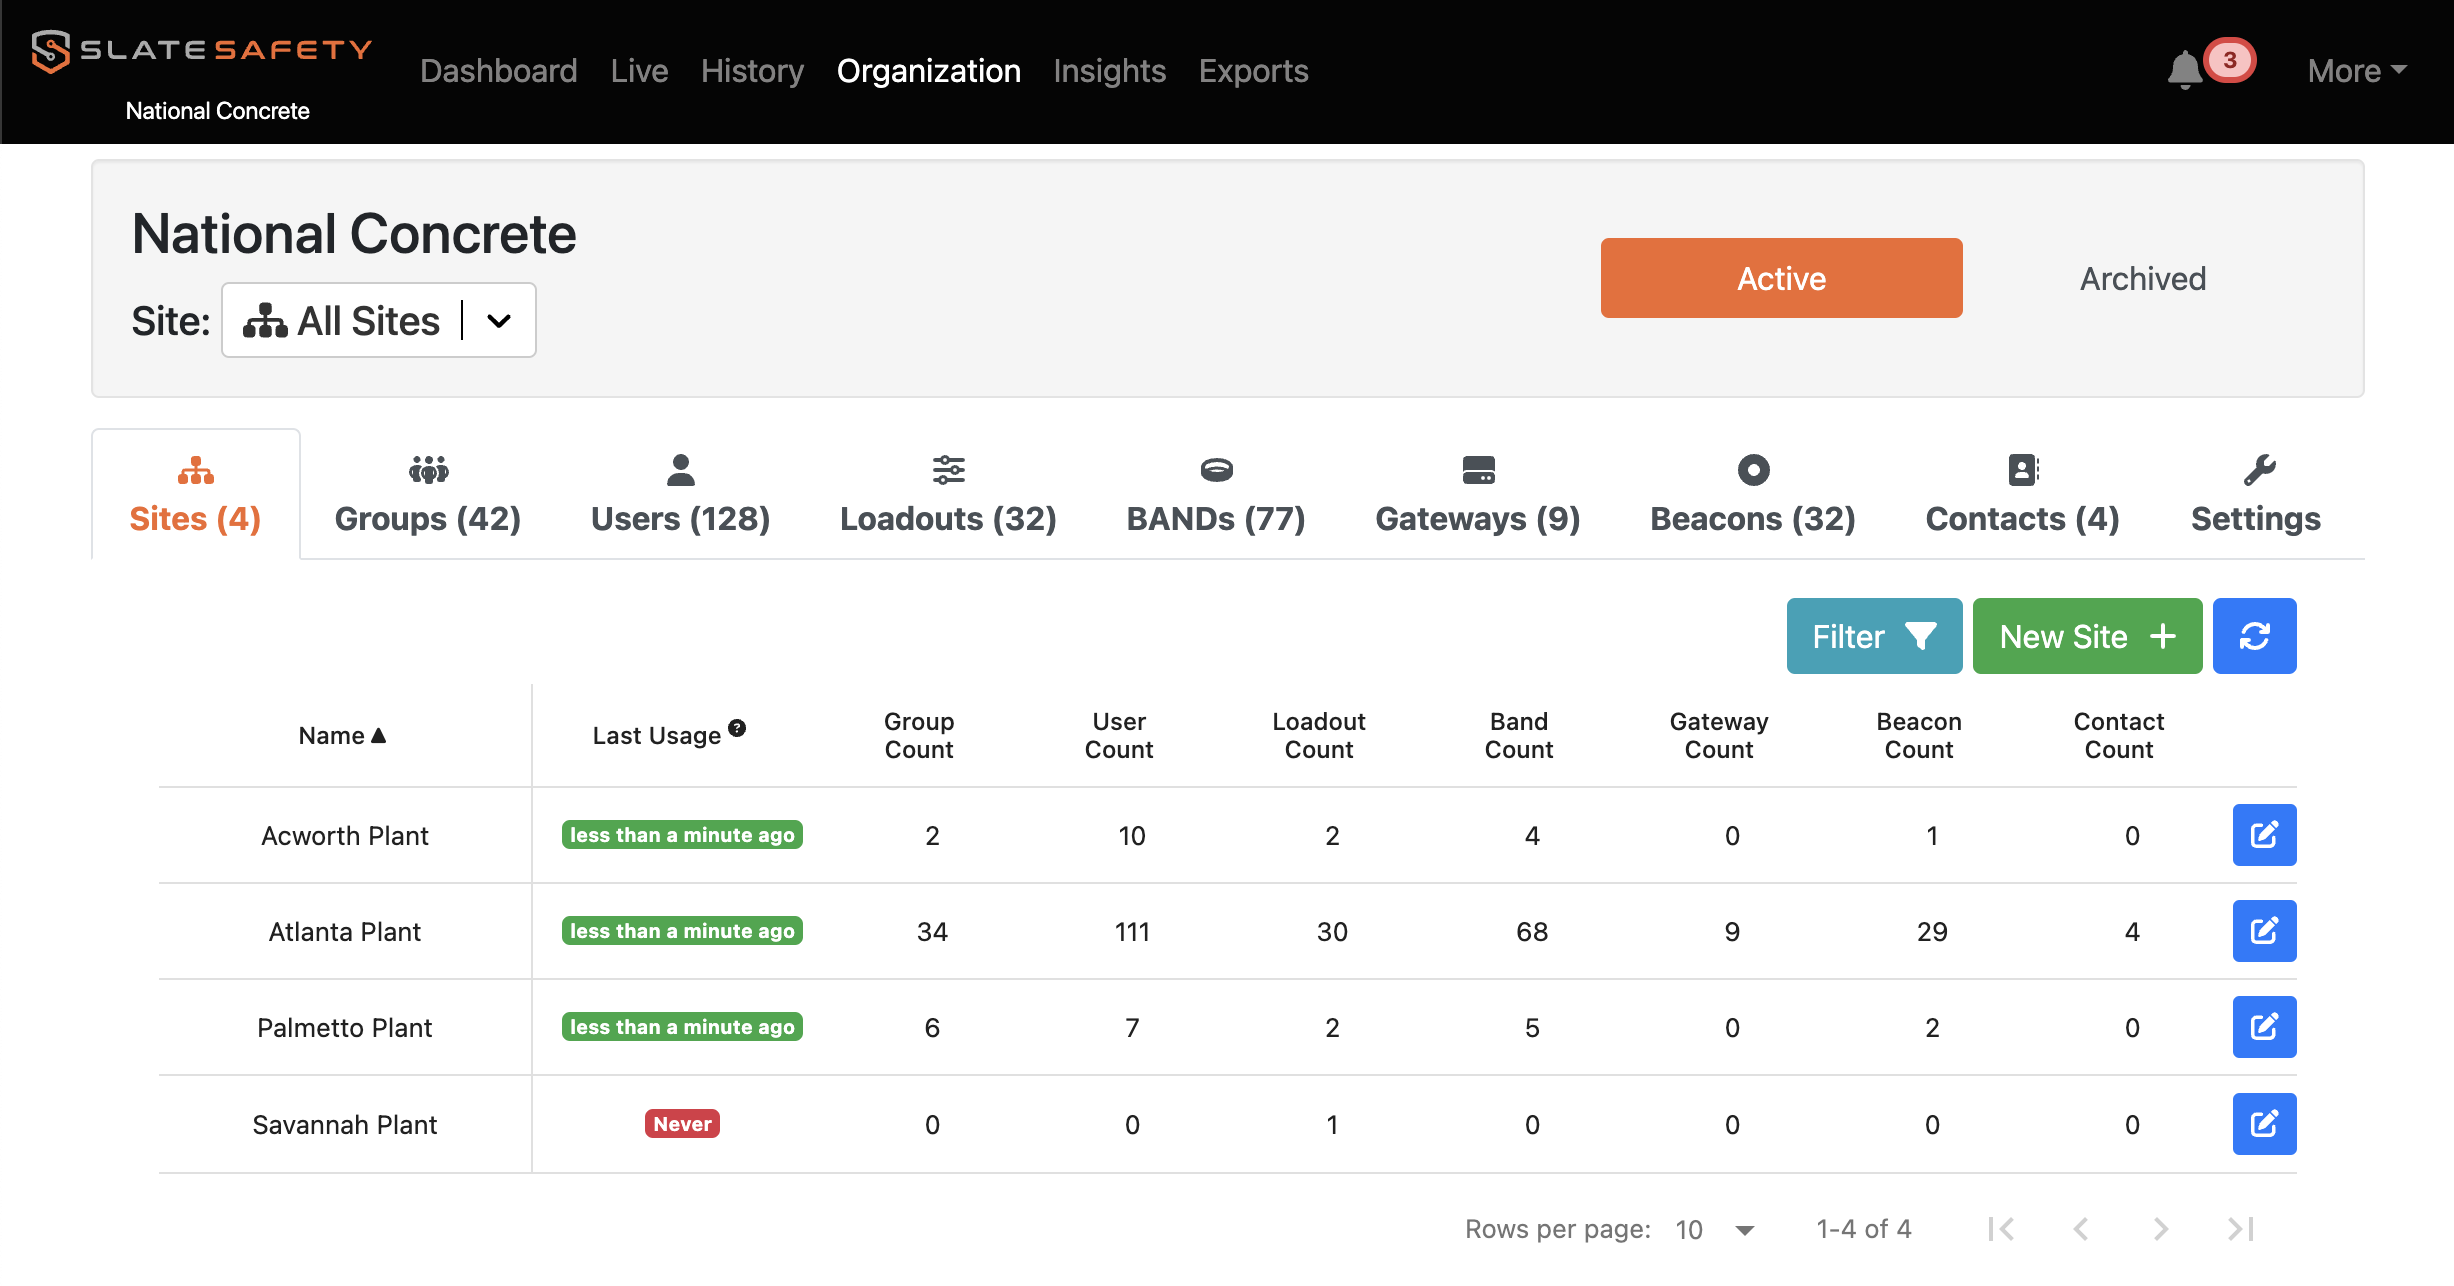Image resolution: width=2454 pixels, height=1286 pixels.
Task: Click the red Never usage badge
Action: [x=682, y=1124]
